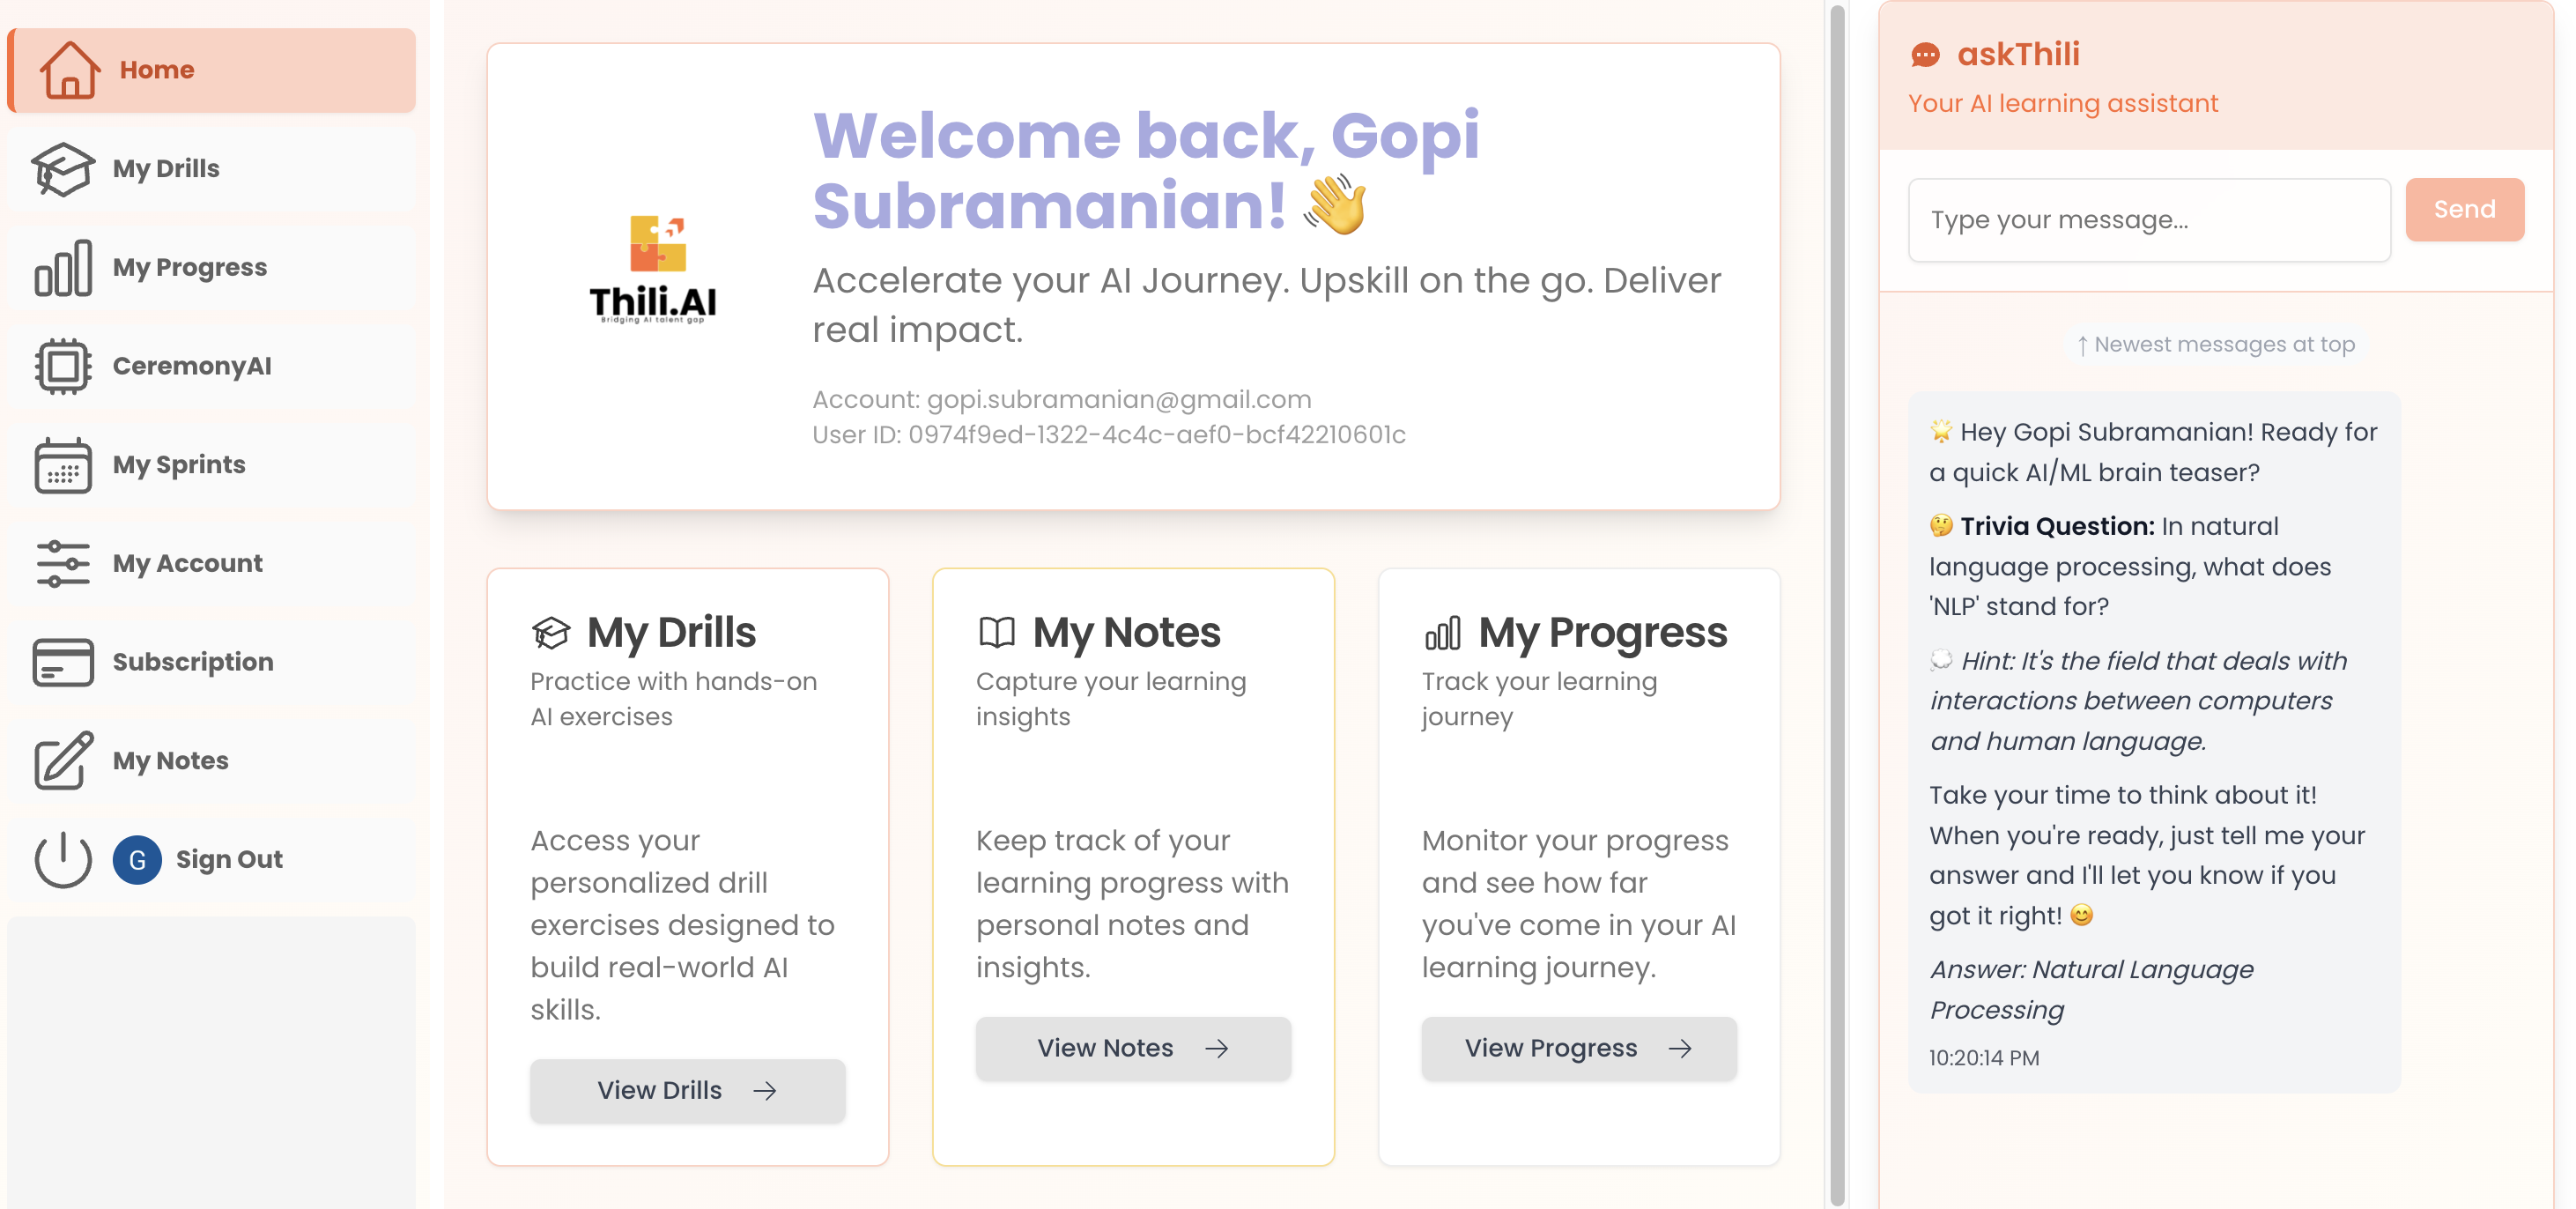Click View Notes in the My Notes card
Viewport: 2576px width, 1209px height.
(x=1133, y=1048)
